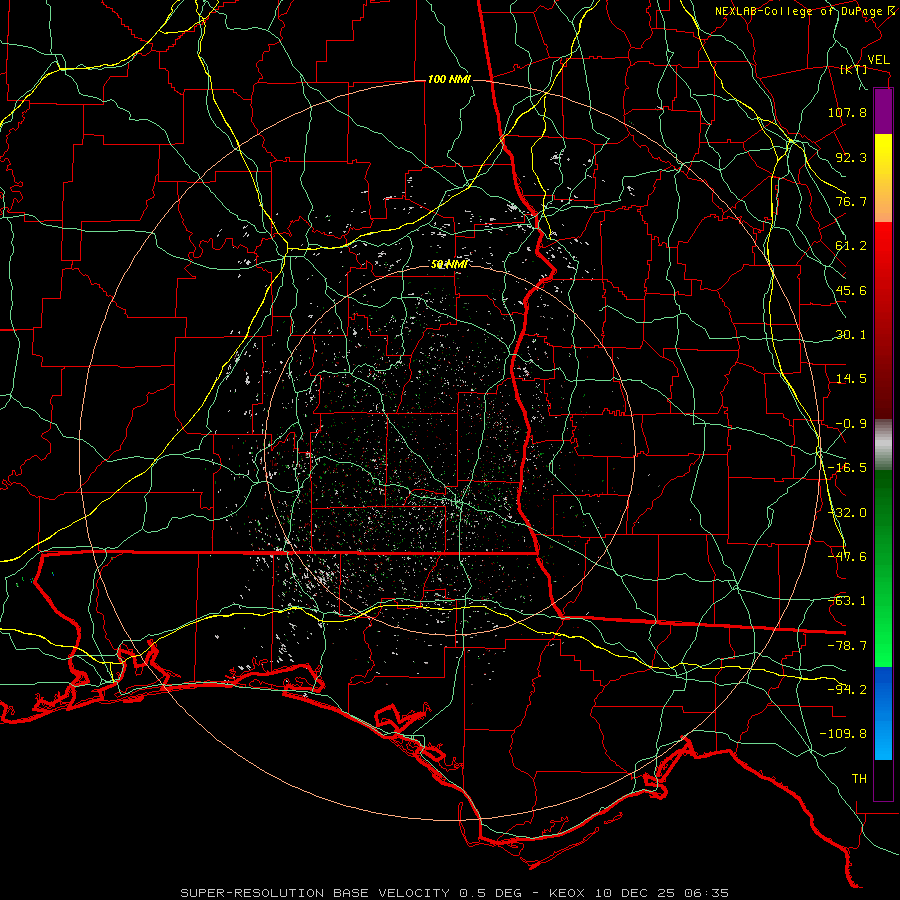
Task: Click the [KT] units label
Action: (x=854, y=69)
